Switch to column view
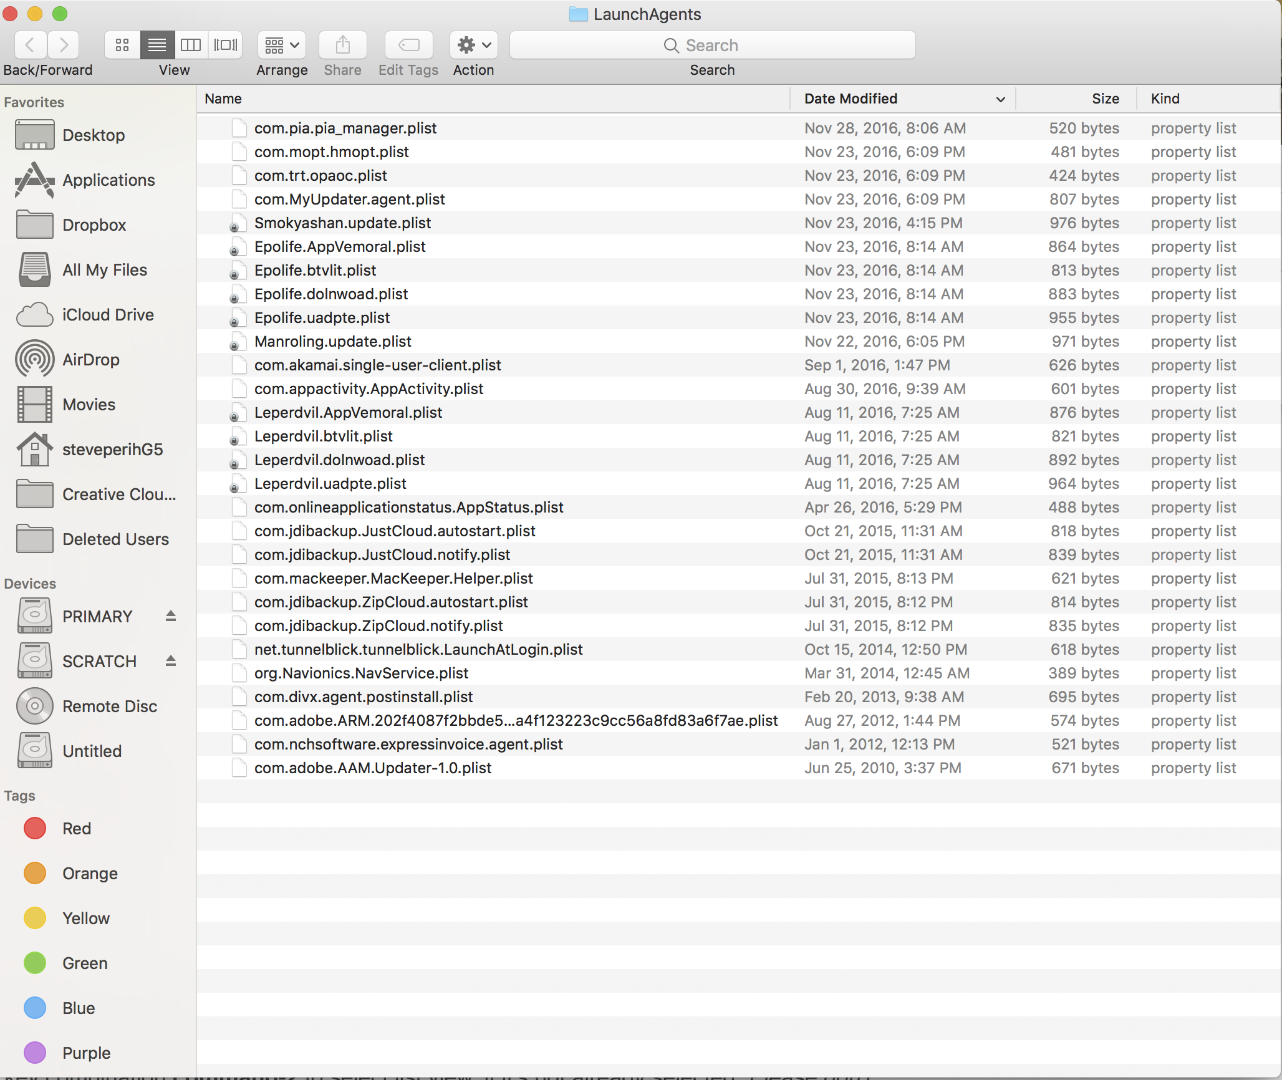 (191, 44)
